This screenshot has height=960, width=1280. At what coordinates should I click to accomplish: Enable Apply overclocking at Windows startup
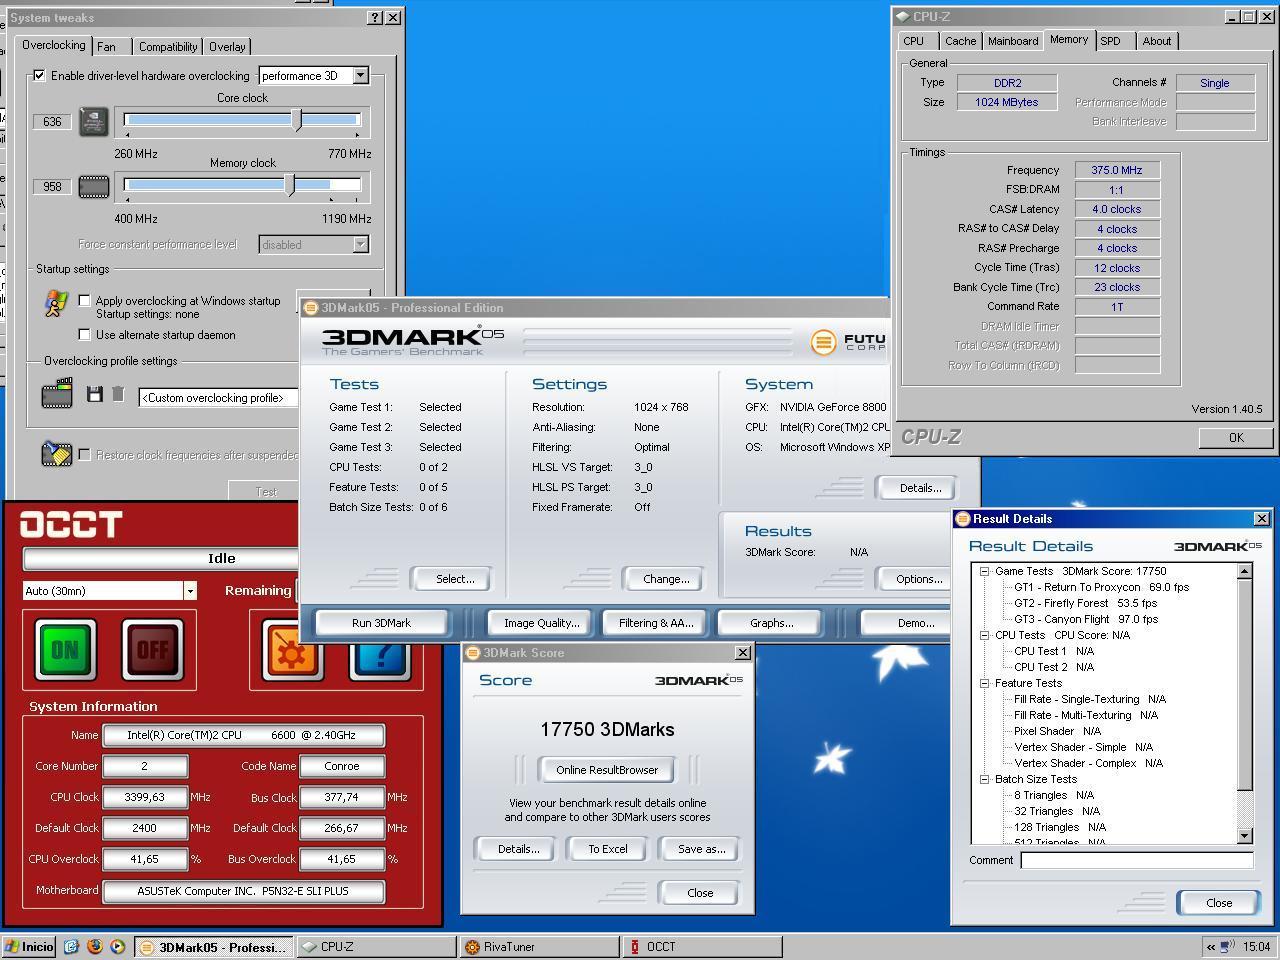[x=85, y=300]
